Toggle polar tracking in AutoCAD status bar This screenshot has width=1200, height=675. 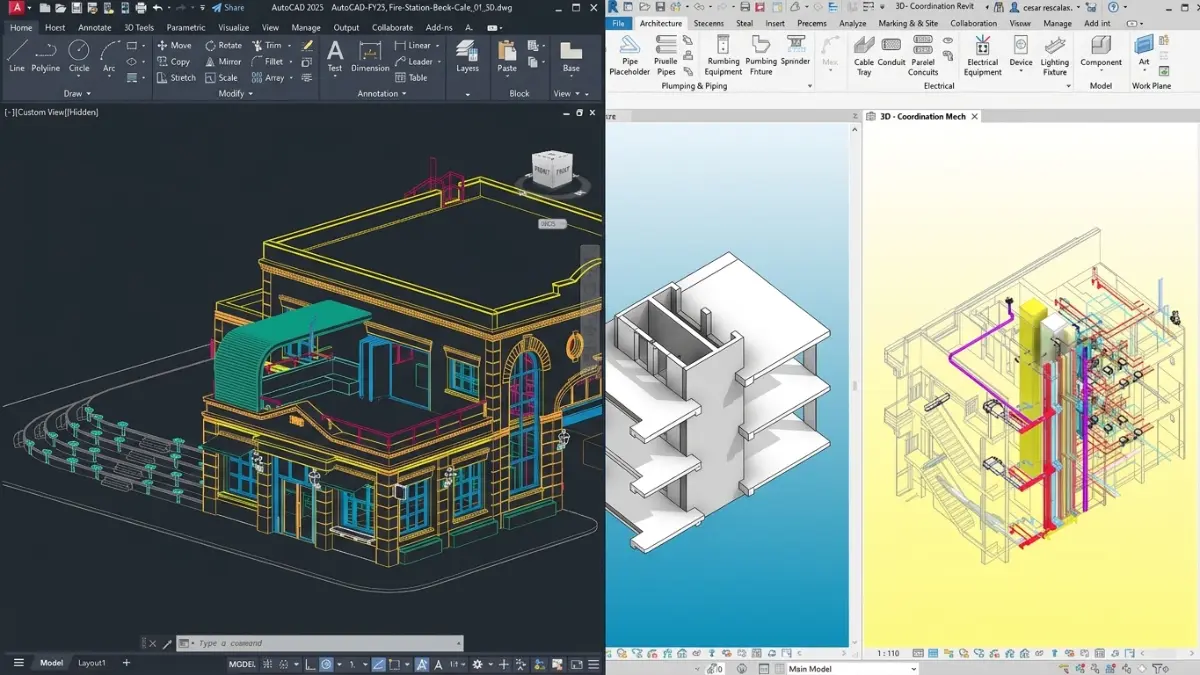[x=327, y=664]
